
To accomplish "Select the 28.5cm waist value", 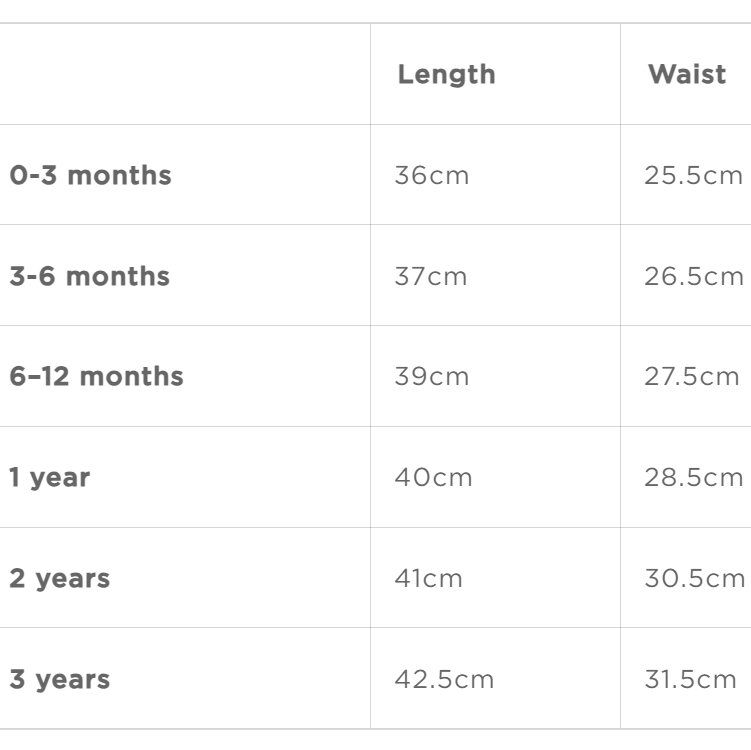I will 694,478.
